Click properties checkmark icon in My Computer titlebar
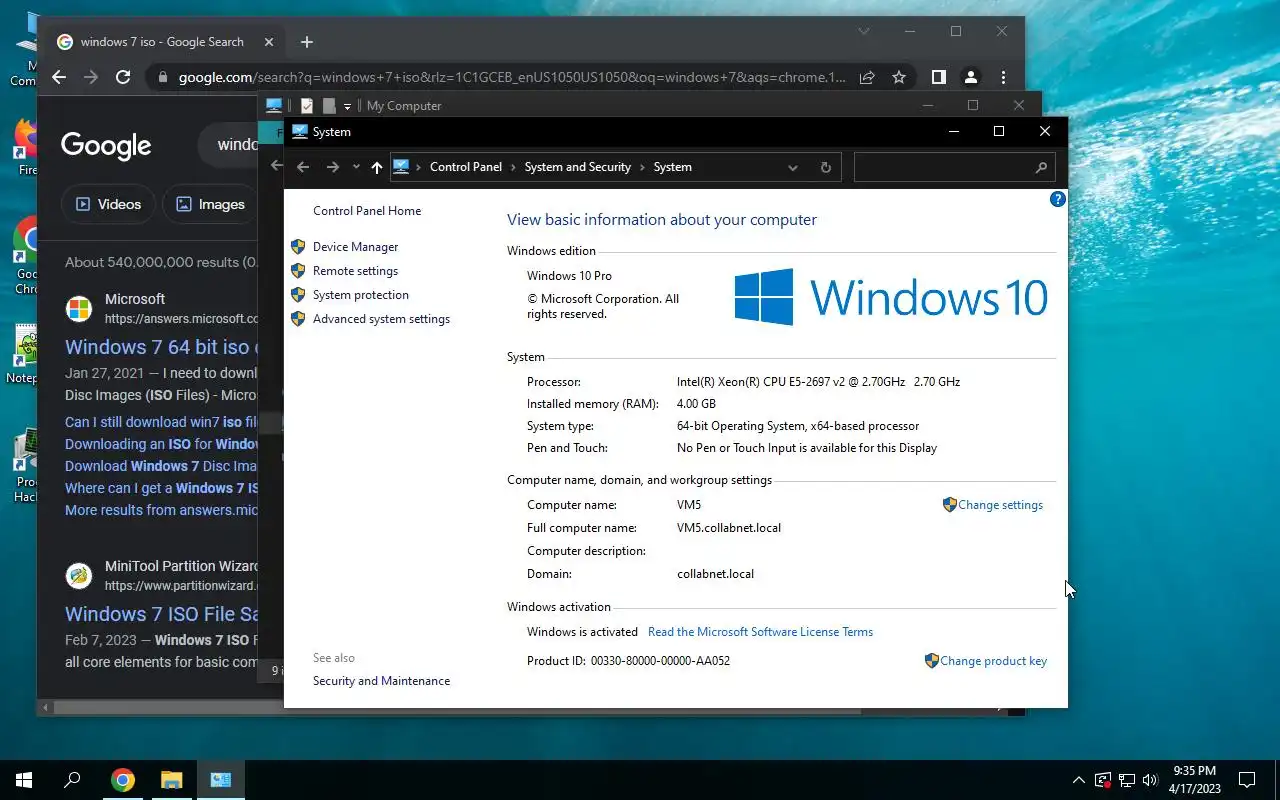The width and height of the screenshot is (1280, 800). coord(307,106)
